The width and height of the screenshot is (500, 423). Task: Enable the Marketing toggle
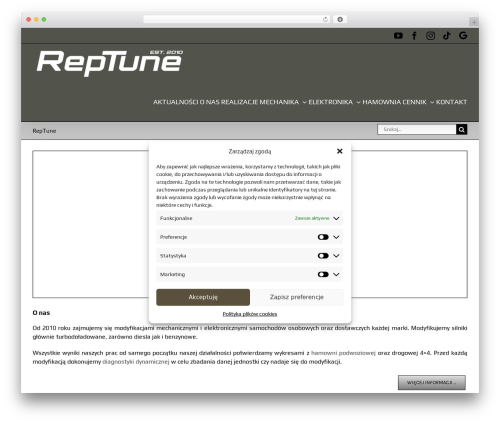[x=323, y=274]
